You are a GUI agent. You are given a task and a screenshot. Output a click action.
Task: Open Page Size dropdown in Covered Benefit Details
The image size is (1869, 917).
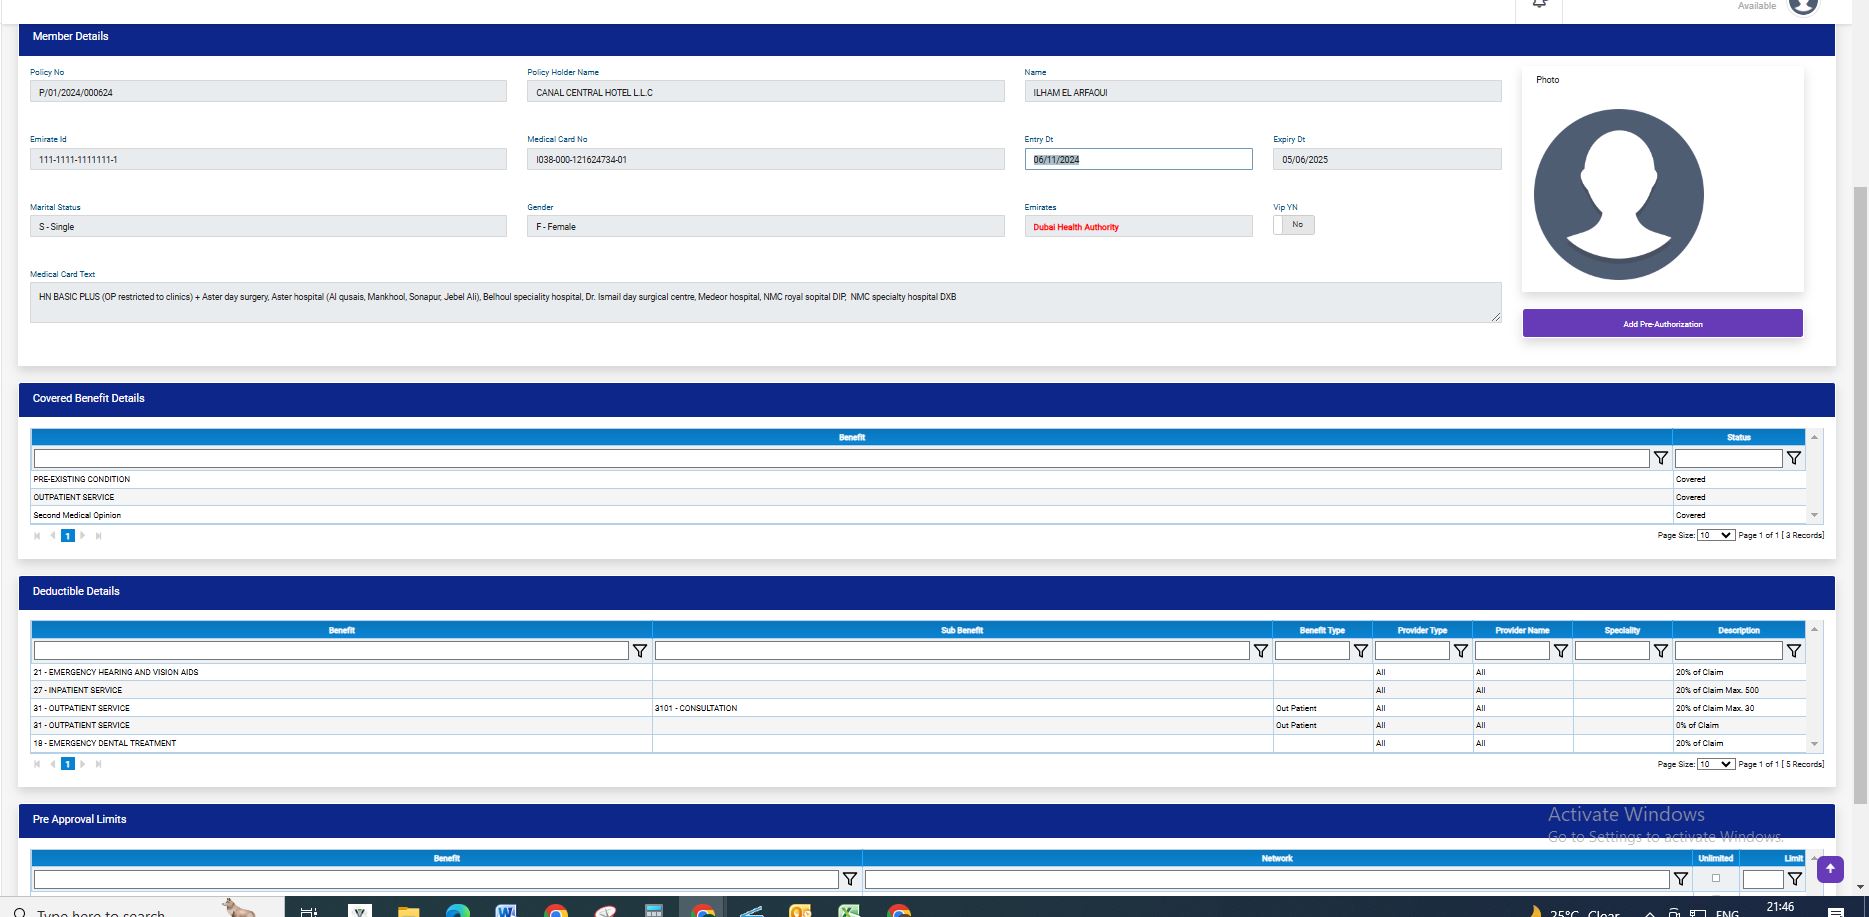point(1715,535)
